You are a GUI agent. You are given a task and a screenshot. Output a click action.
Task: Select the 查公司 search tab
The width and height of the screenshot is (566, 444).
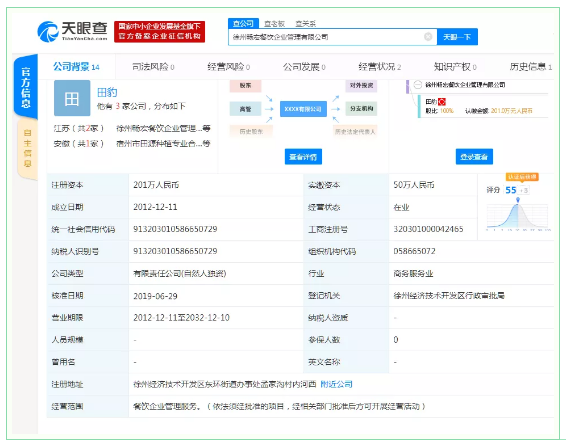click(x=243, y=24)
